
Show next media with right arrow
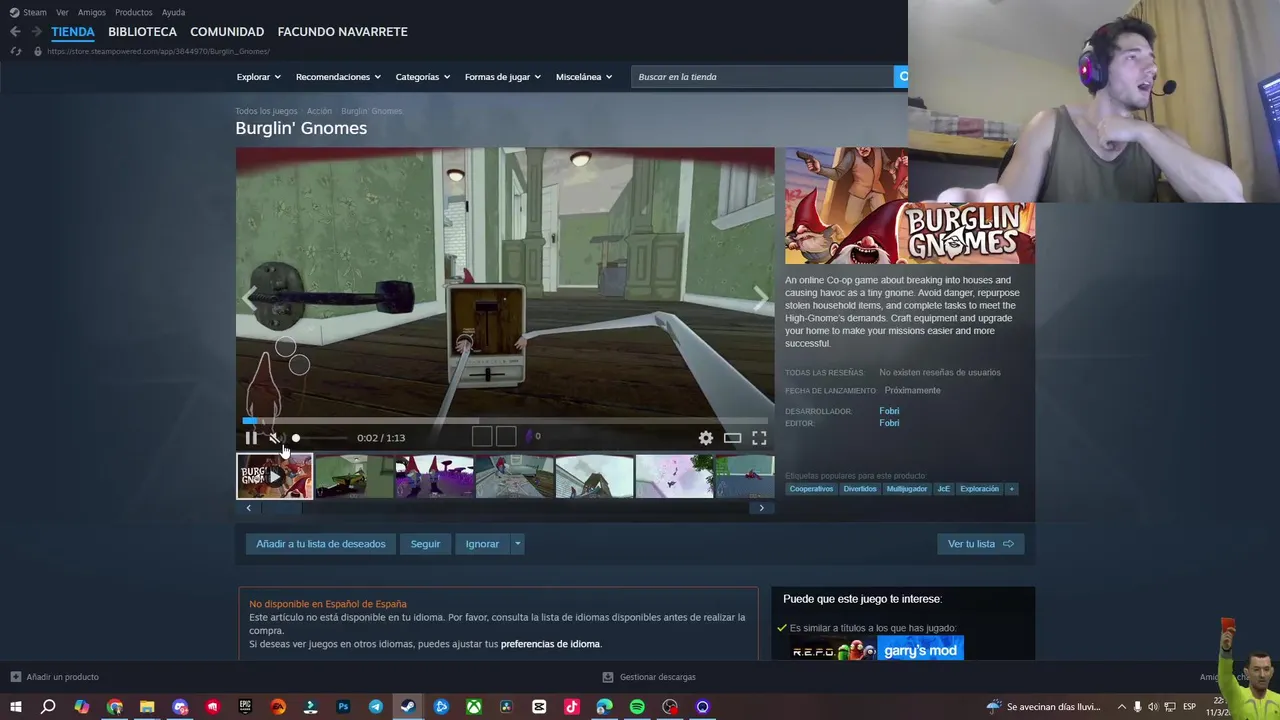coord(760,297)
